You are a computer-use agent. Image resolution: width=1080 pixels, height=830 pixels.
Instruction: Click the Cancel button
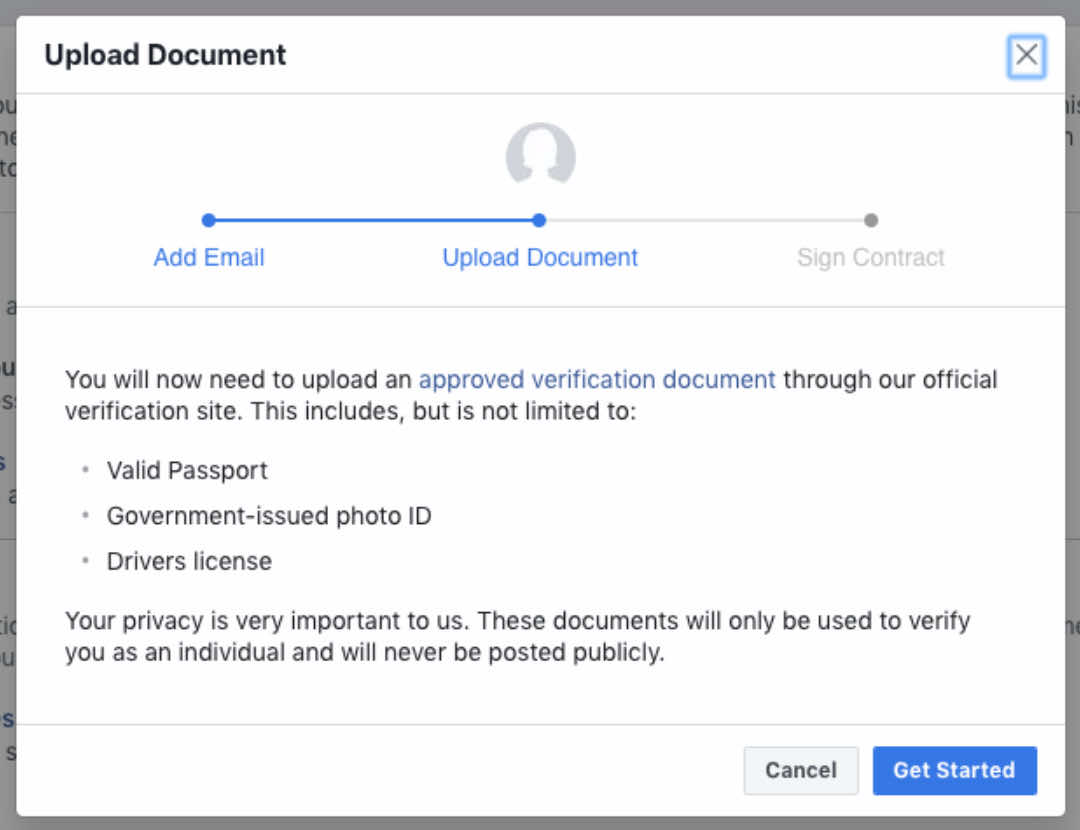tap(801, 770)
